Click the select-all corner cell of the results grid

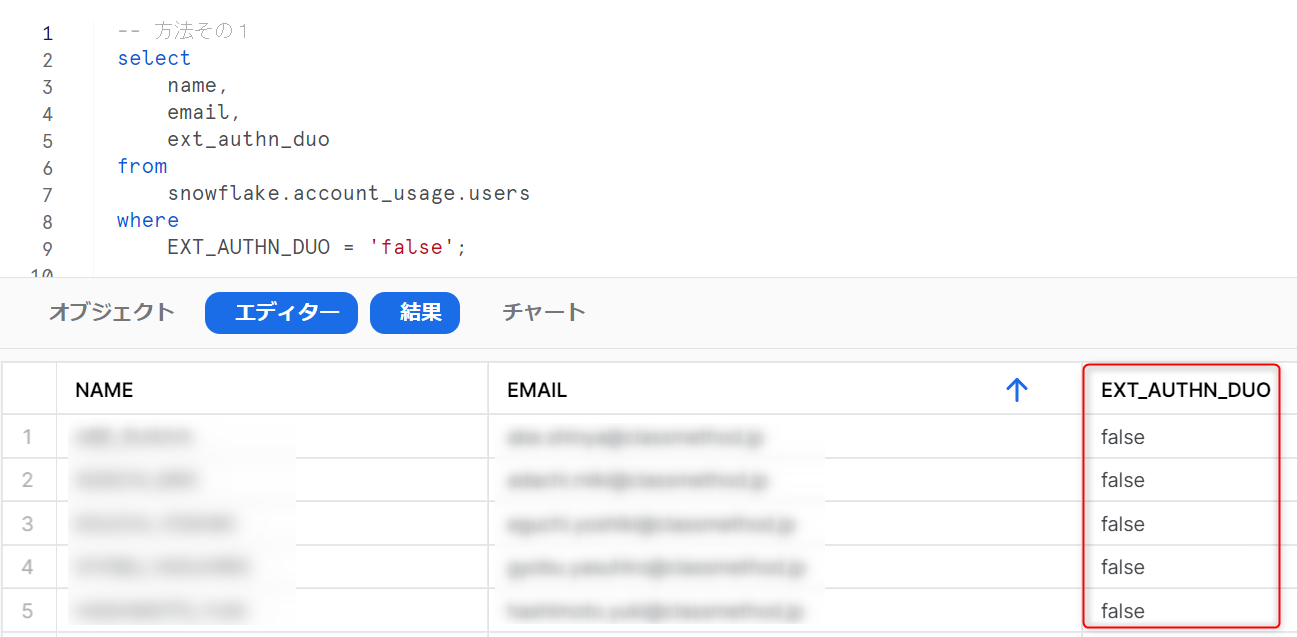(29, 389)
